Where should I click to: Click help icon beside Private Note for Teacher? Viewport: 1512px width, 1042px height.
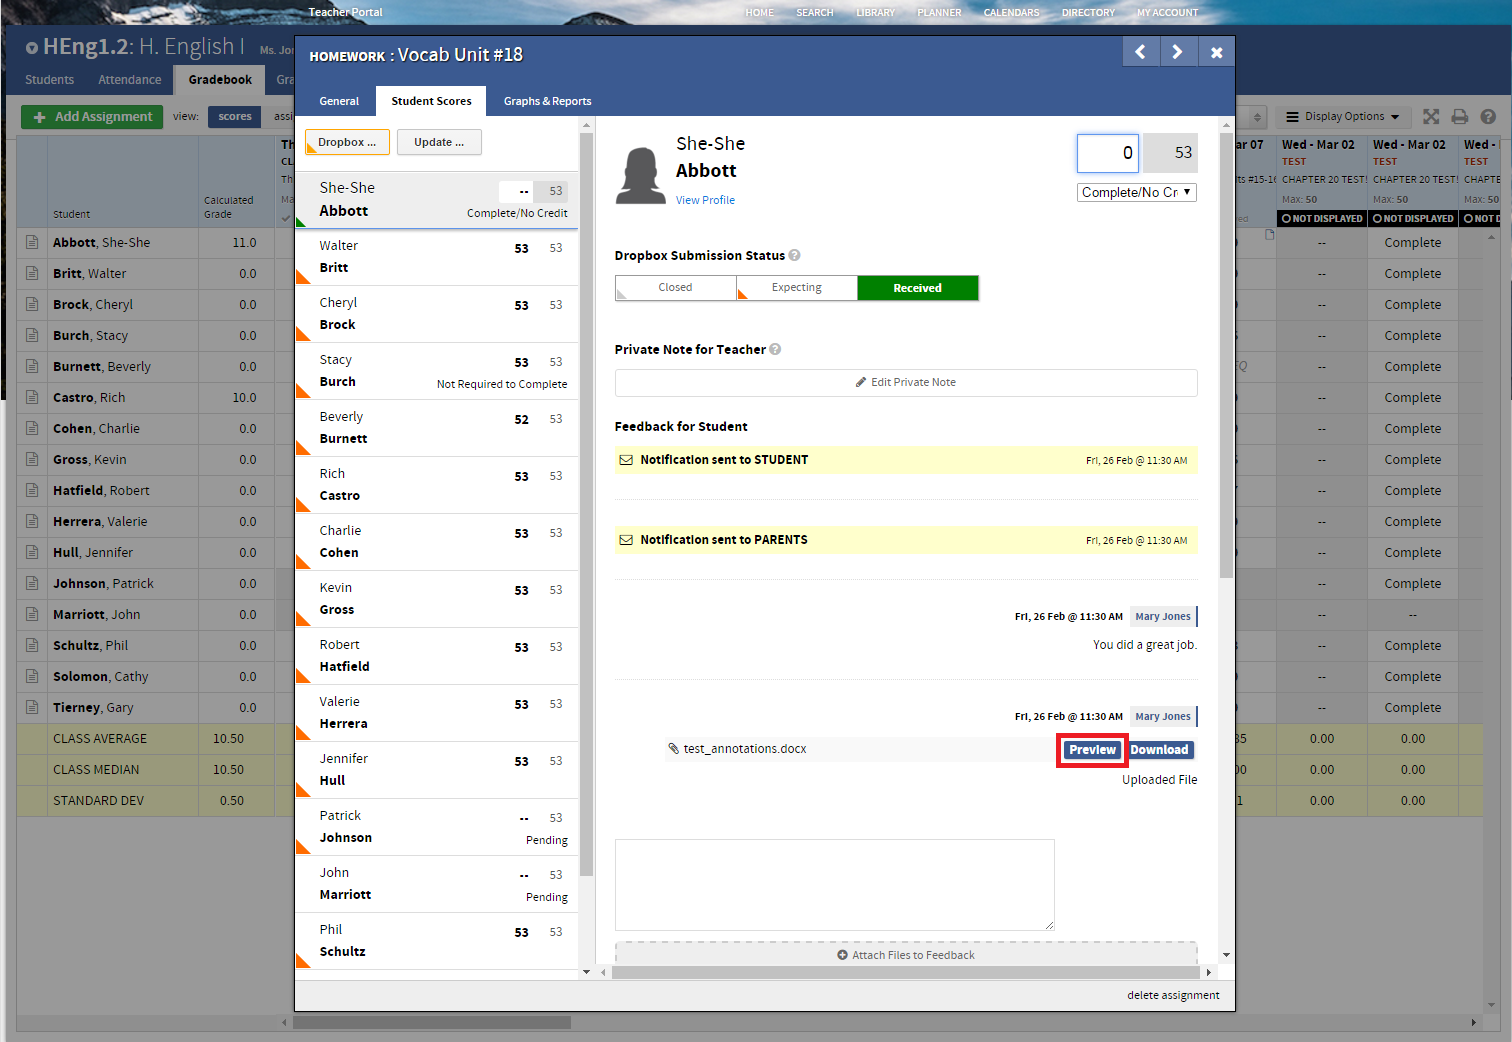click(x=775, y=349)
